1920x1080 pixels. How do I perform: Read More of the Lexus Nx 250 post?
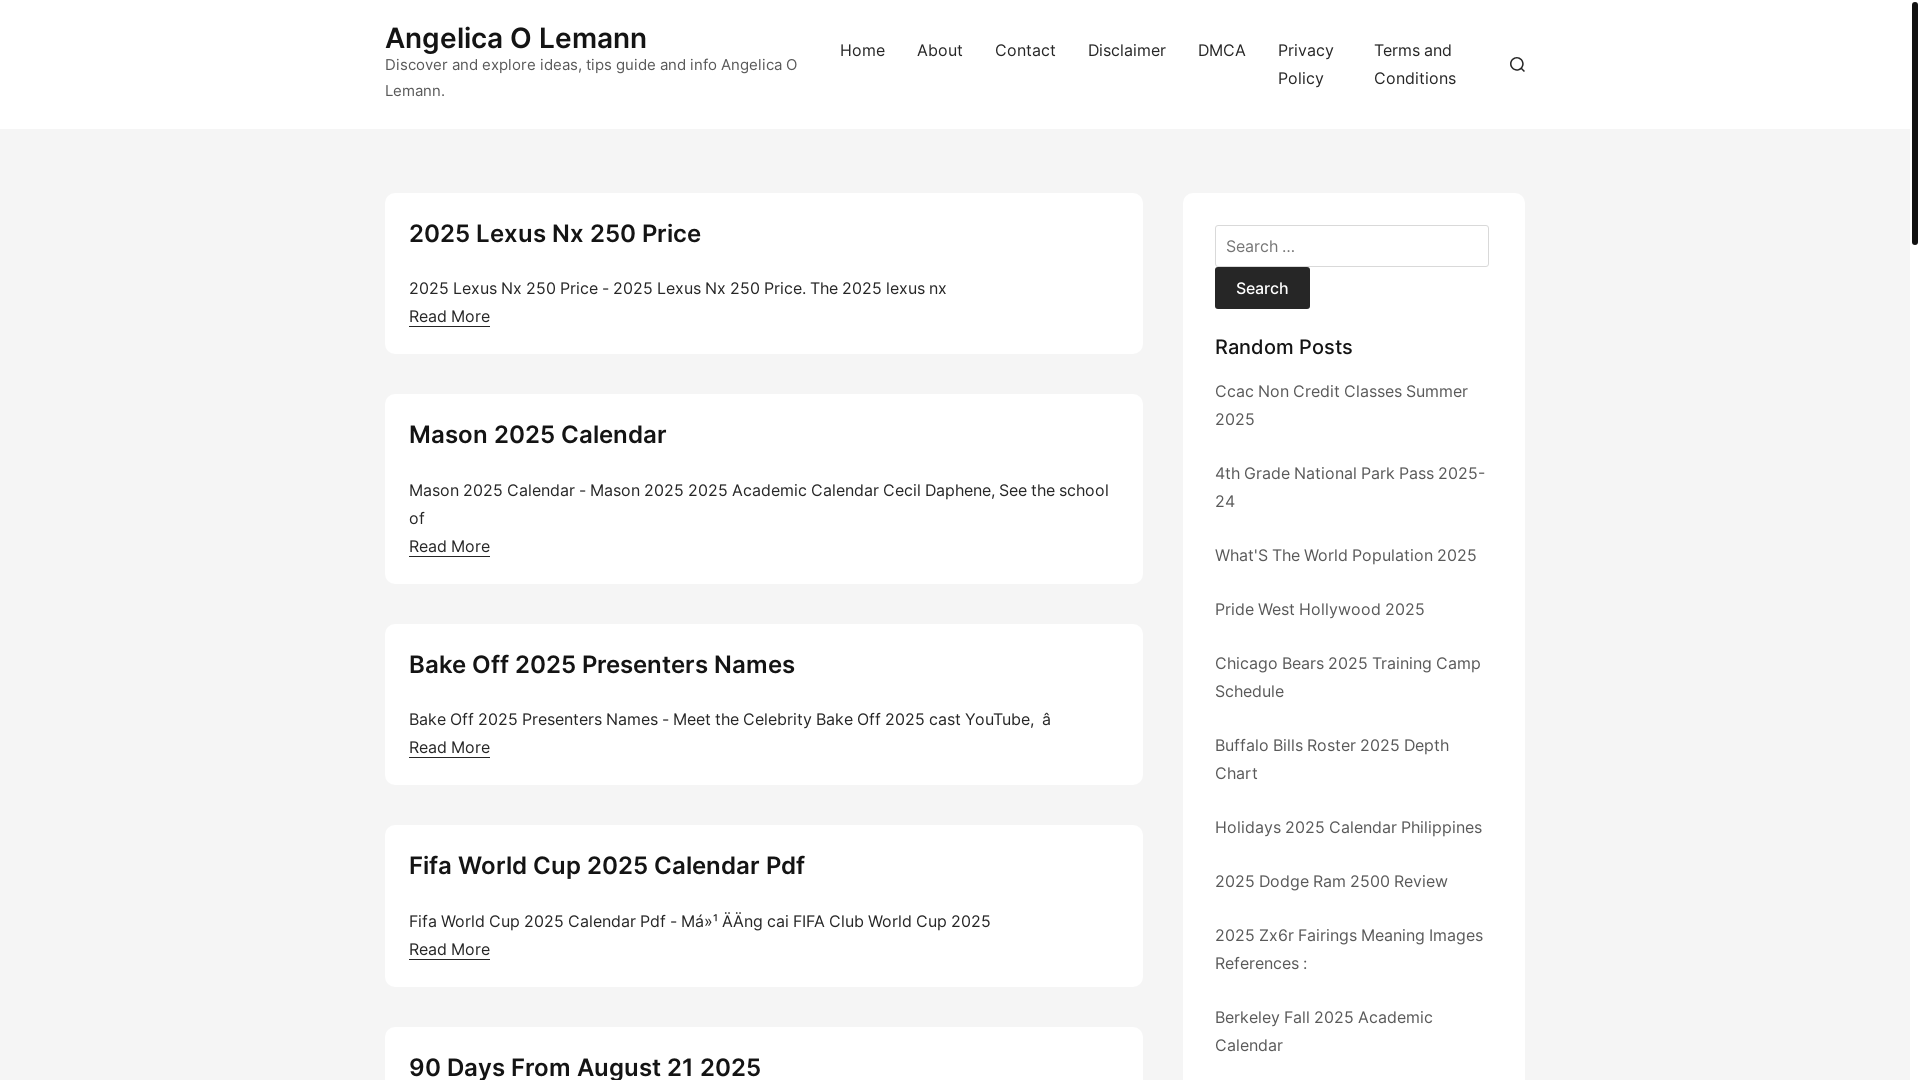point(449,316)
